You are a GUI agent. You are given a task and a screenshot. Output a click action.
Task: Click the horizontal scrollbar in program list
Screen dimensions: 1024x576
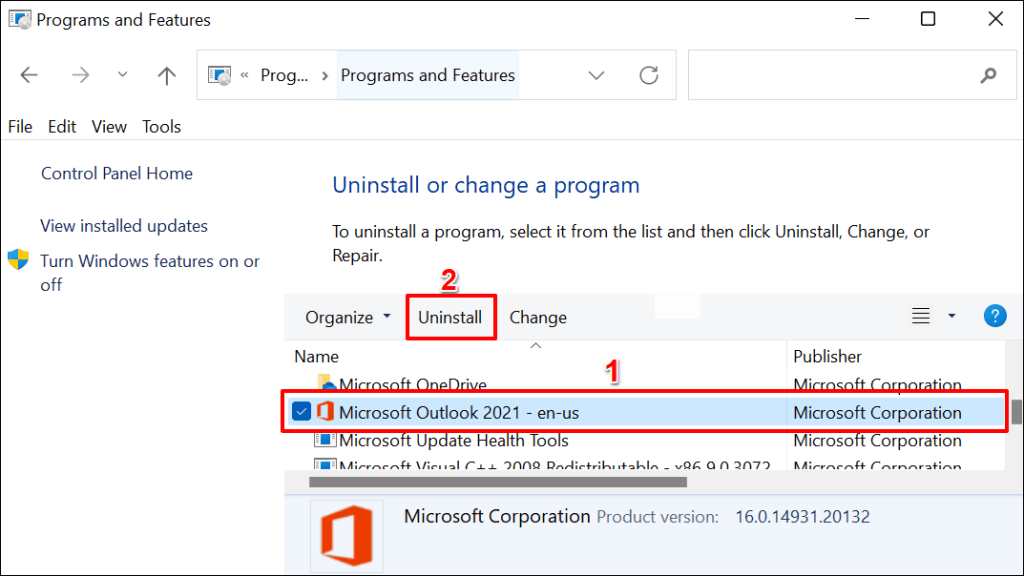click(x=498, y=482)
